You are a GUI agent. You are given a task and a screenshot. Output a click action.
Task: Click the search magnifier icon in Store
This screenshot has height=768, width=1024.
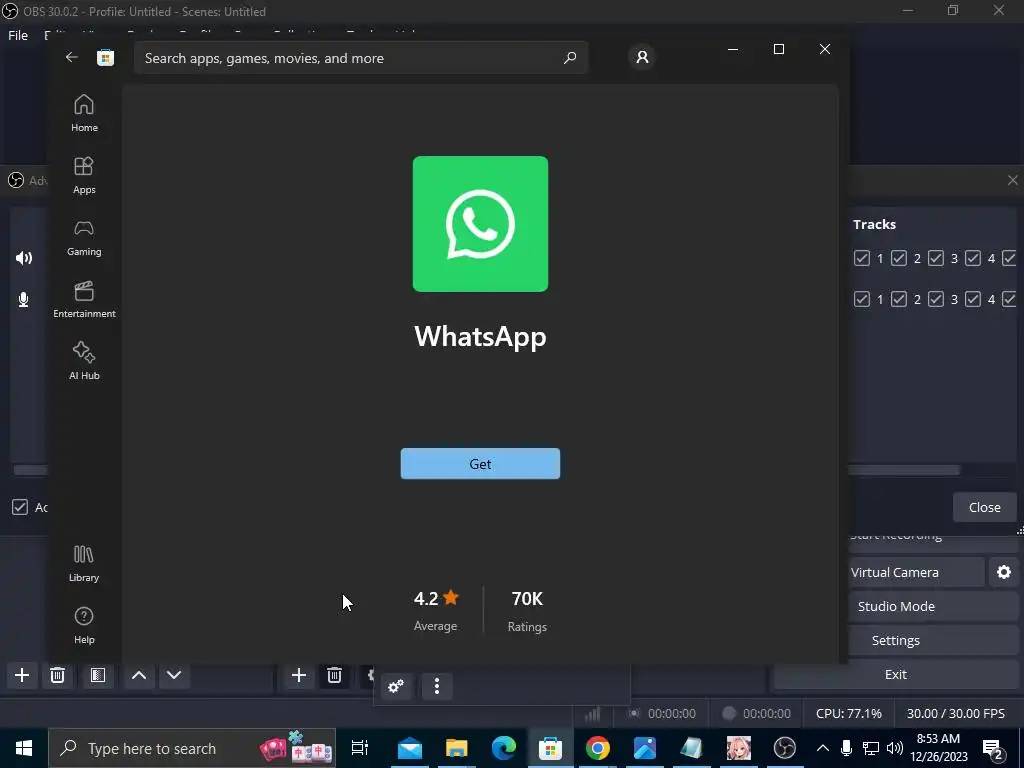569,57
